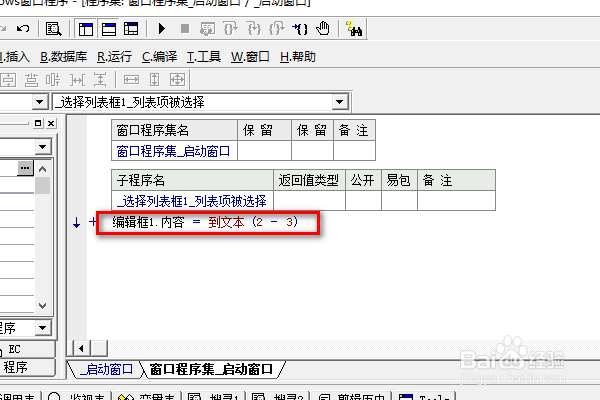Click the same-height sizing icon
Image resolution: width=600 pixels, height=400 pixels.
154,80
